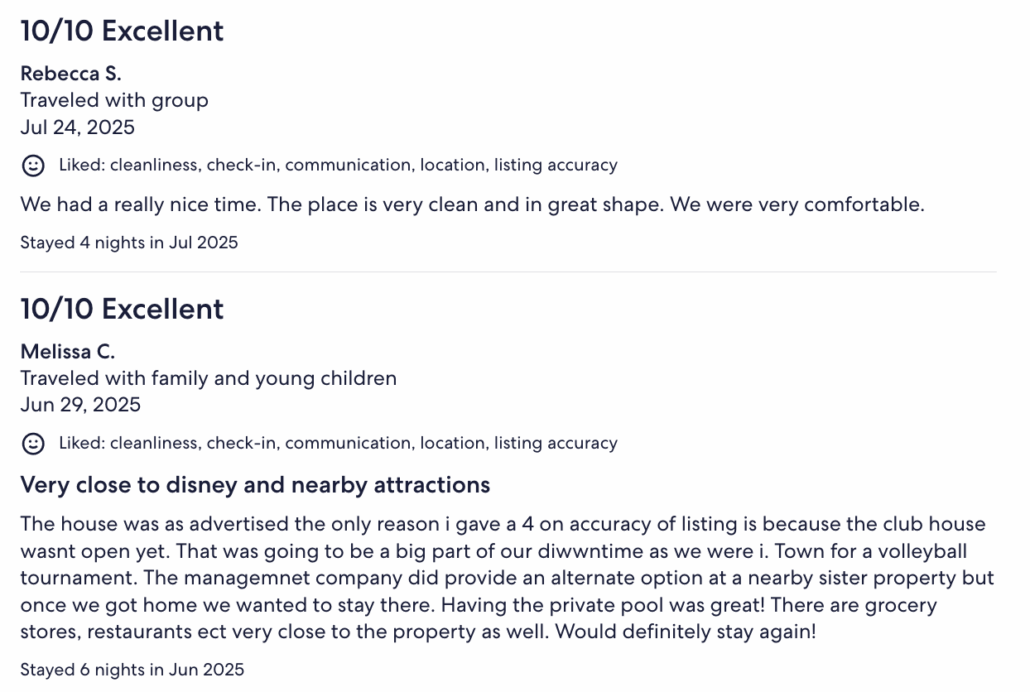Screen dimensions: 1030x692
Task: Click reviewer name Melissa C.
Action: [x=68, y=352]
